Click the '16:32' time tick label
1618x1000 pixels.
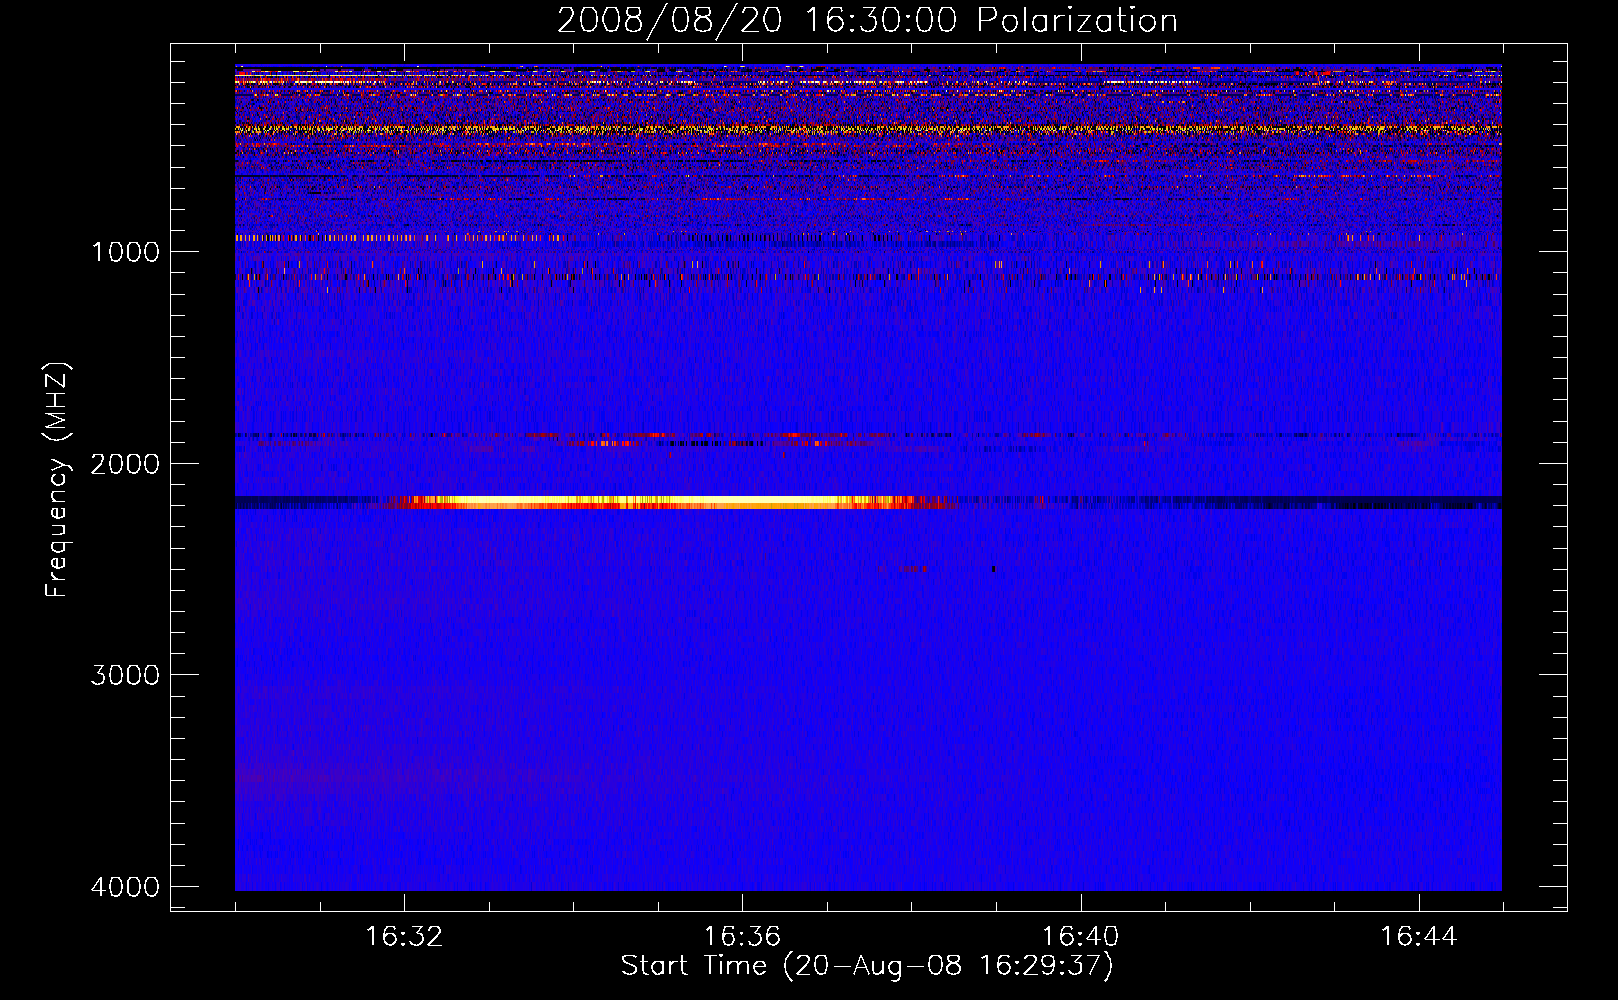404,937
